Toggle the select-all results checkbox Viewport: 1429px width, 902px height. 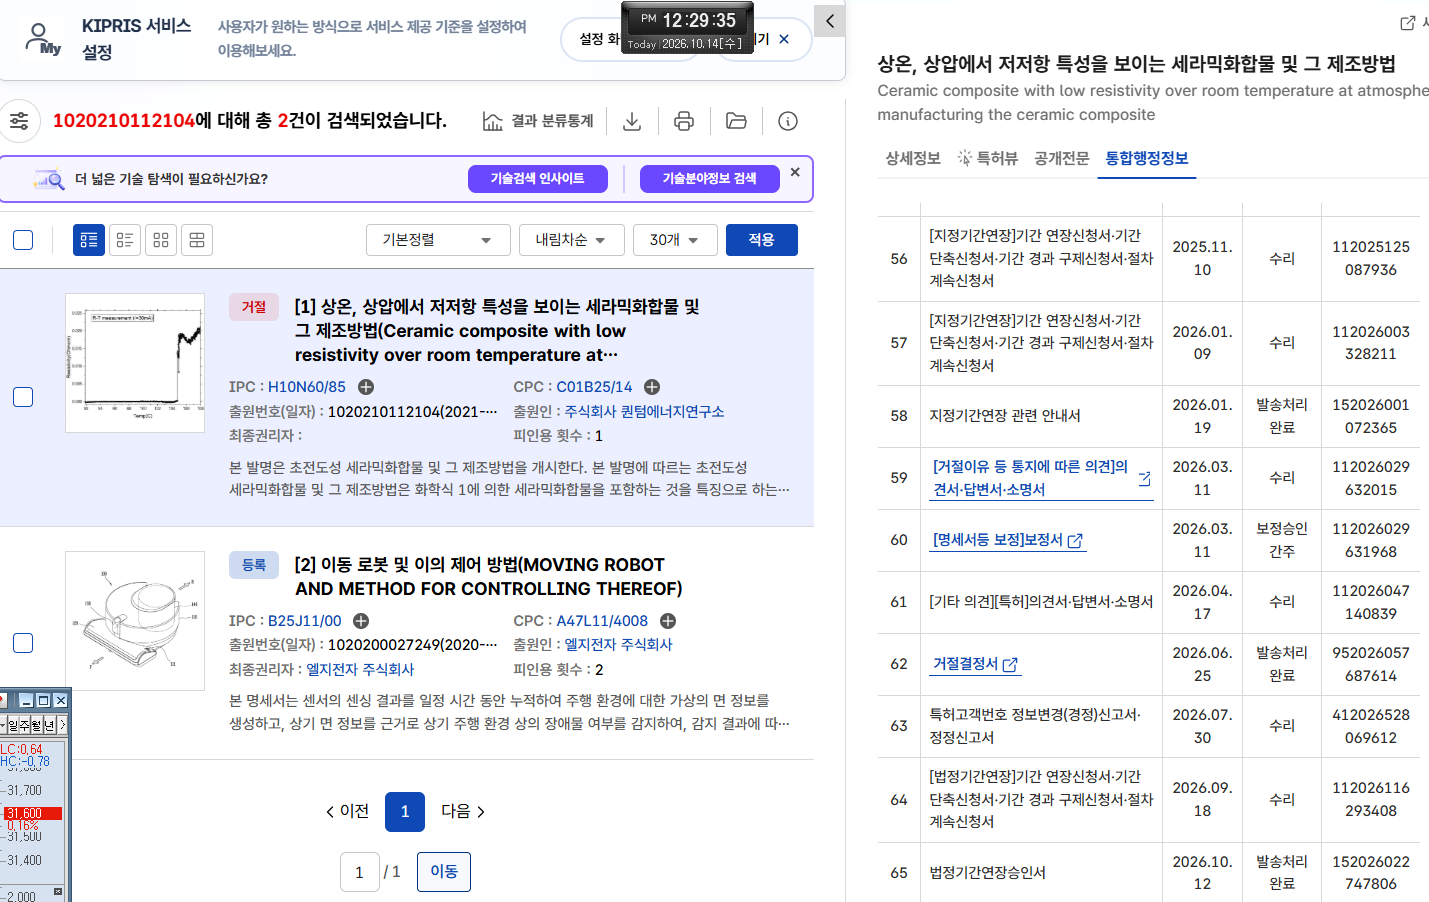pos(23,240)
